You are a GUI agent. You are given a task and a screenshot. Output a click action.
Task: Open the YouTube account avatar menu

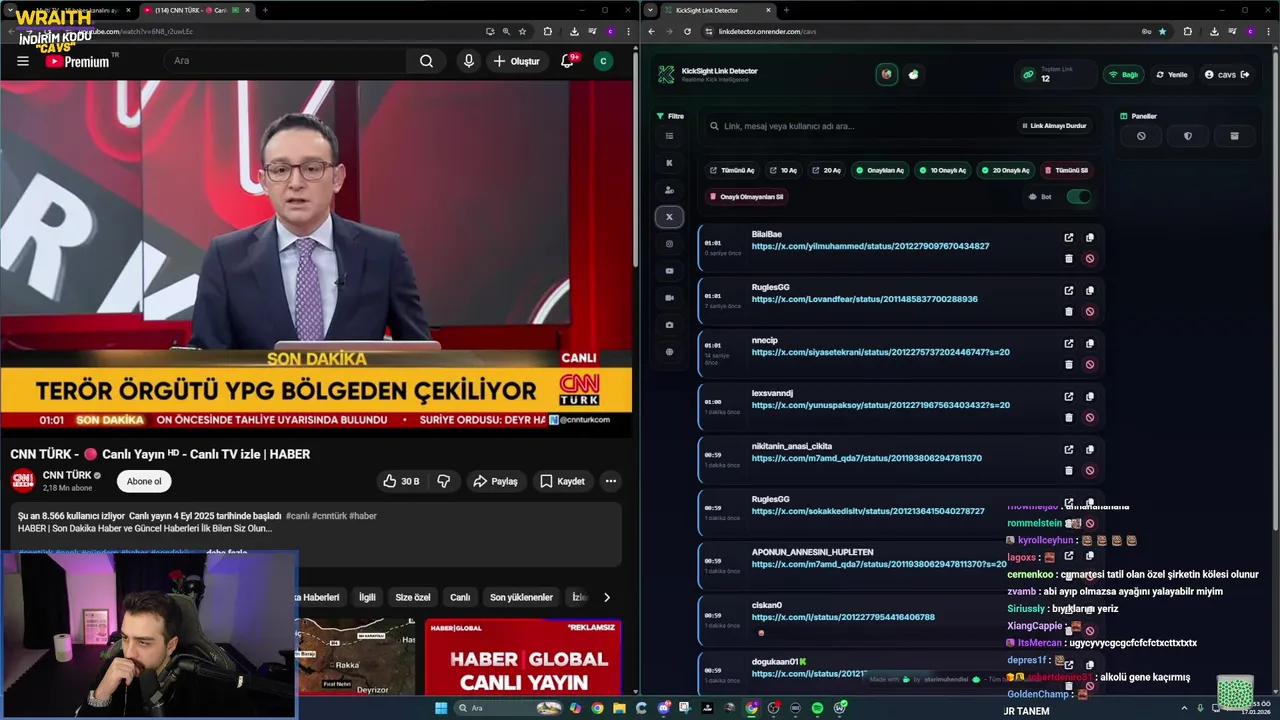(603, 61)
